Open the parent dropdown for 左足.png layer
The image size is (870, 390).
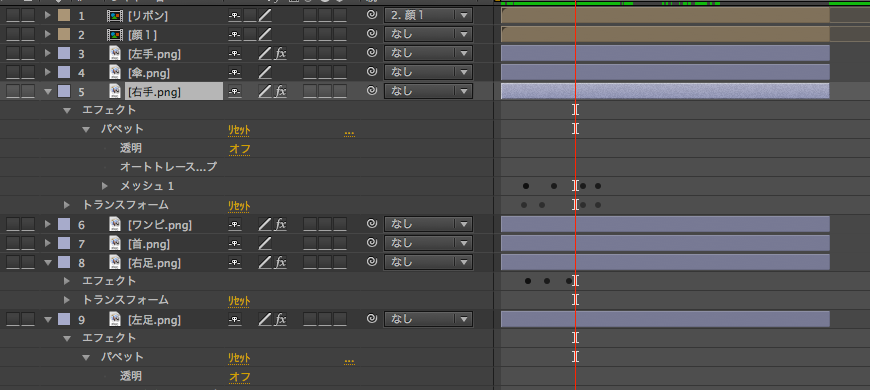[x=428, y=319]
